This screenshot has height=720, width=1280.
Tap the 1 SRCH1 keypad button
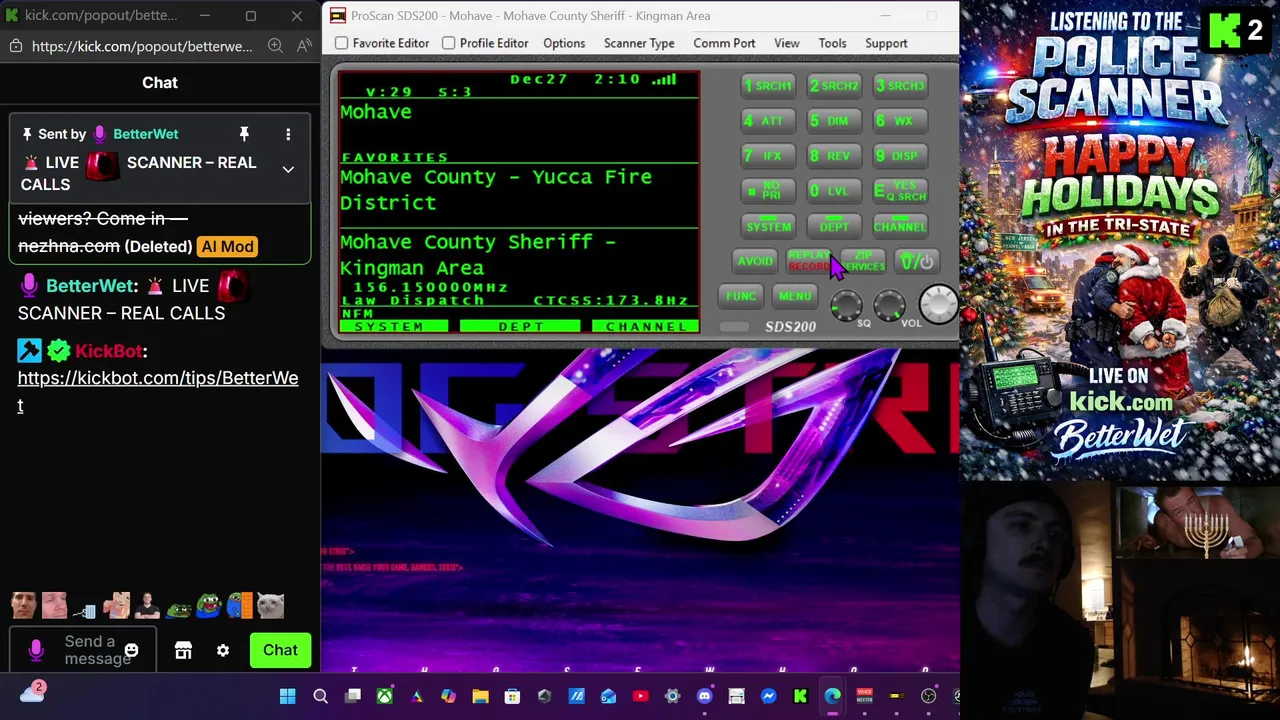pos(768,86)
